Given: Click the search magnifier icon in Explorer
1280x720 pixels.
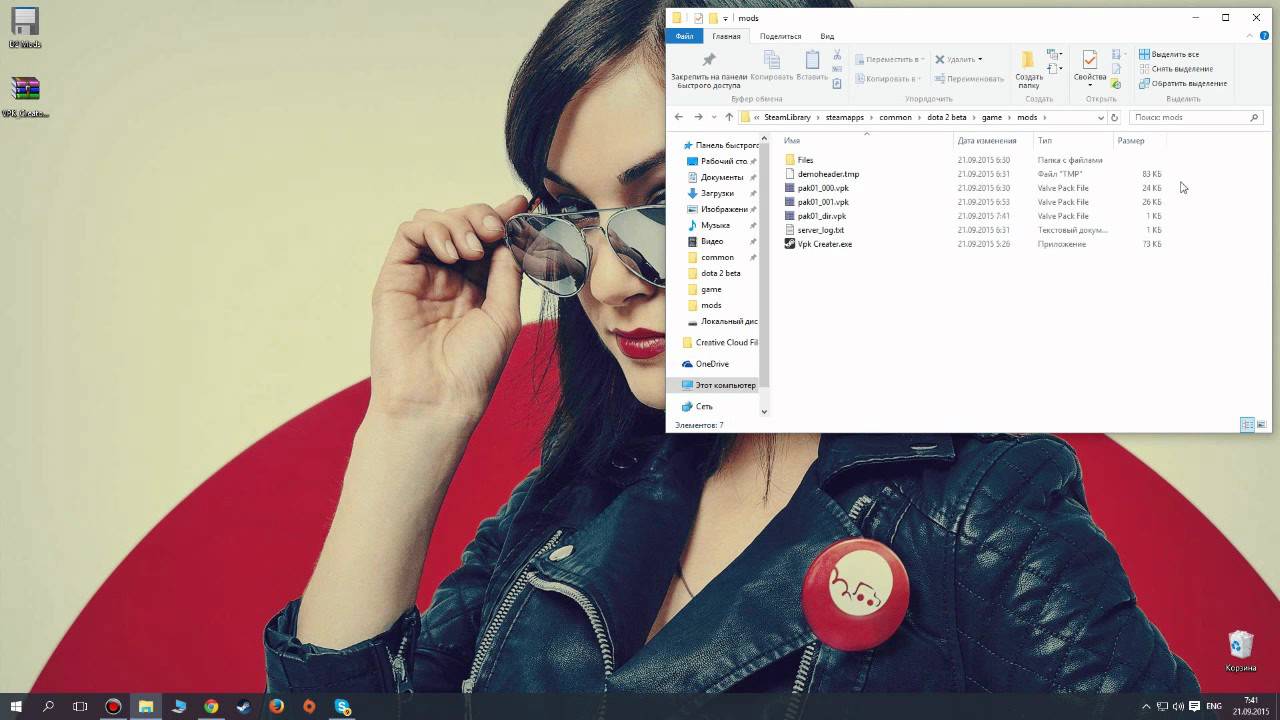Looking at the screenshot, I should [1254, 117].
